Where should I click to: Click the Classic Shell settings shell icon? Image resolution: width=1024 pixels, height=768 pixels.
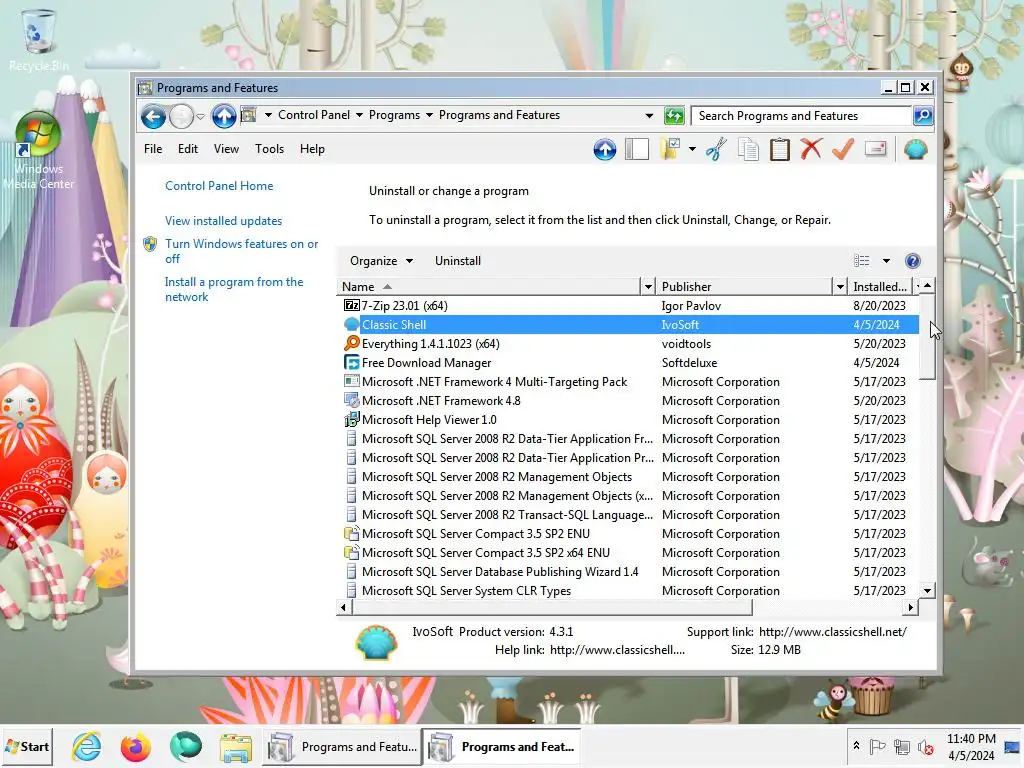coord(916,150)
